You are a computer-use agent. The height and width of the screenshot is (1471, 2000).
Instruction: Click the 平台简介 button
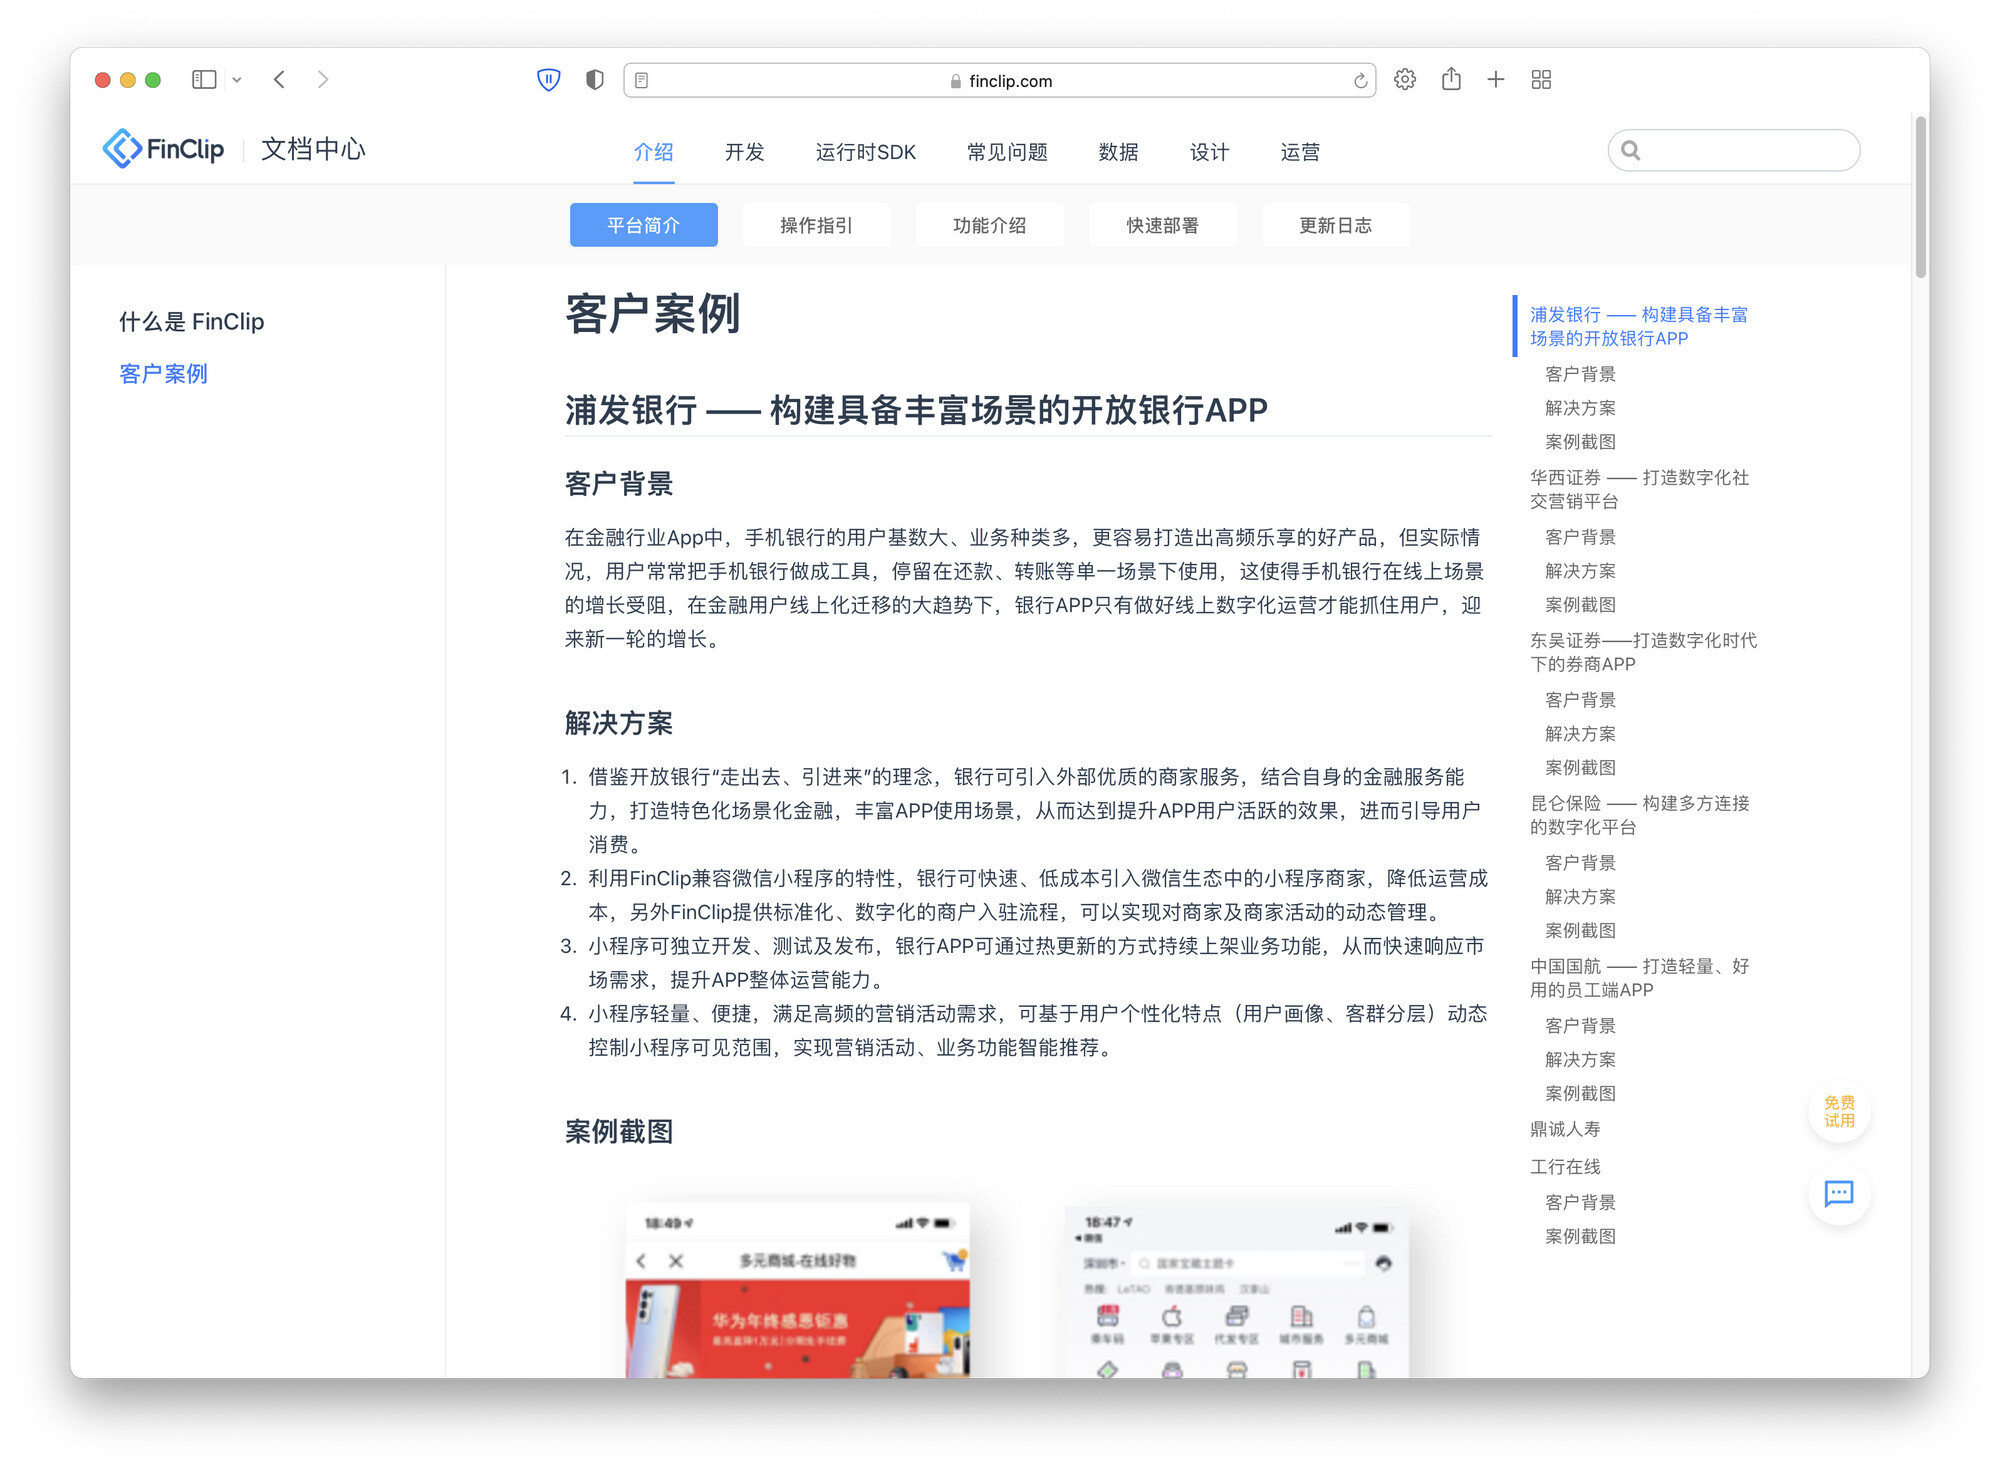[x=644, y=225]
